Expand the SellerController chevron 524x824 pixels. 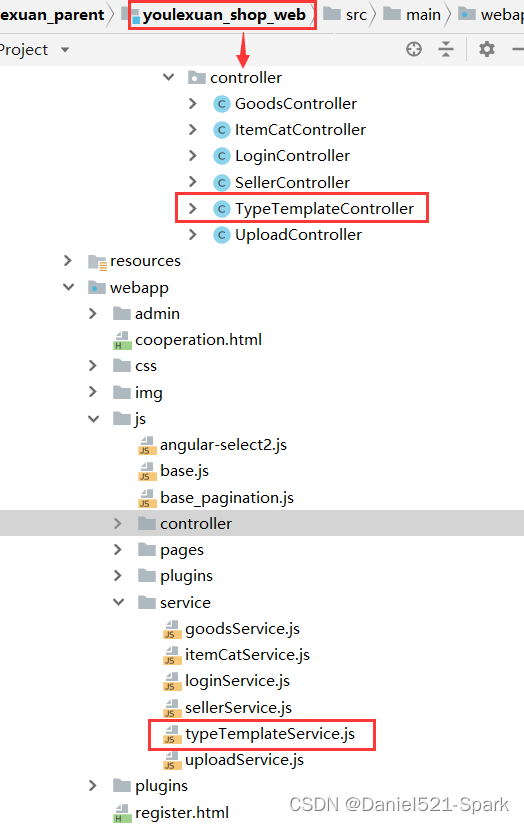click(x=193, y=182)
